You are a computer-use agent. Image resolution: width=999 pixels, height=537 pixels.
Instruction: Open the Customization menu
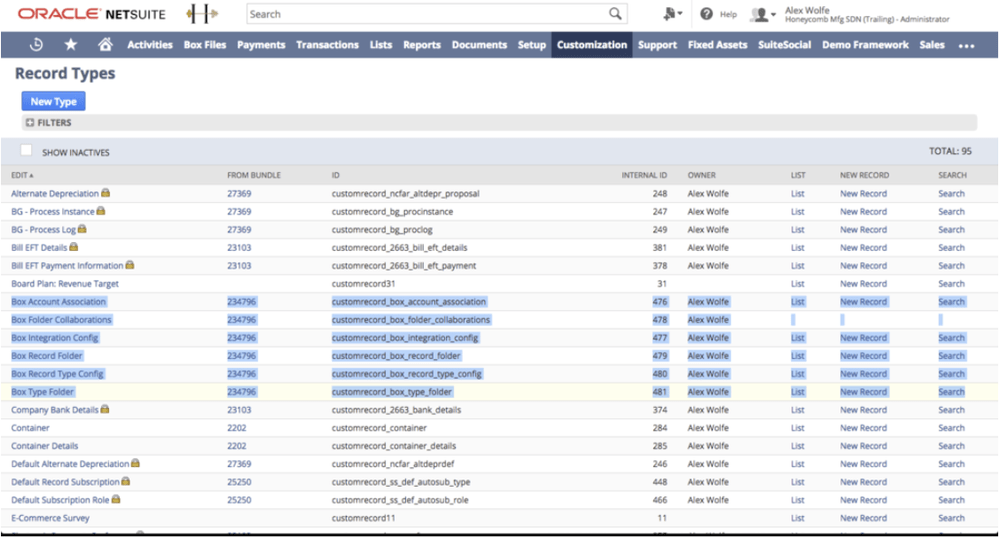(592, 45)
